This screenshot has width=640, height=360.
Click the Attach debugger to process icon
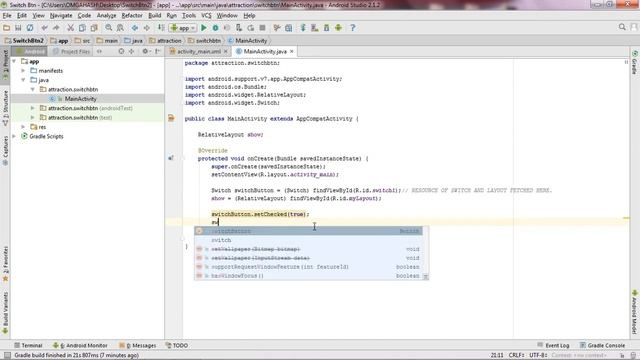pos(239,28)
